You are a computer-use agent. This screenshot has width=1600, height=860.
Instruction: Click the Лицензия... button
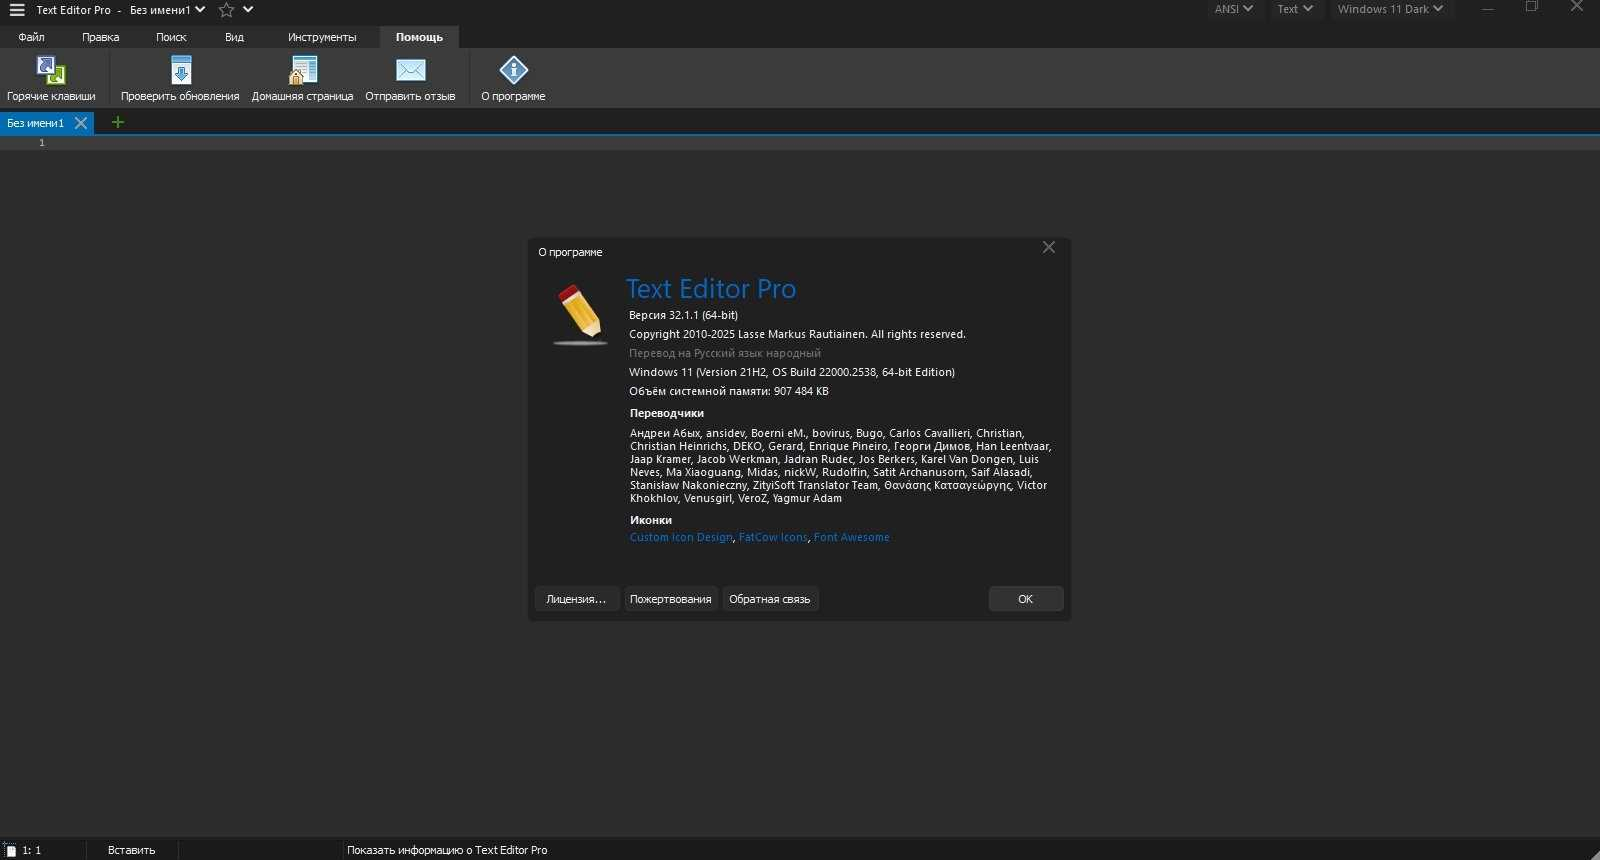(x=576, y=599)
